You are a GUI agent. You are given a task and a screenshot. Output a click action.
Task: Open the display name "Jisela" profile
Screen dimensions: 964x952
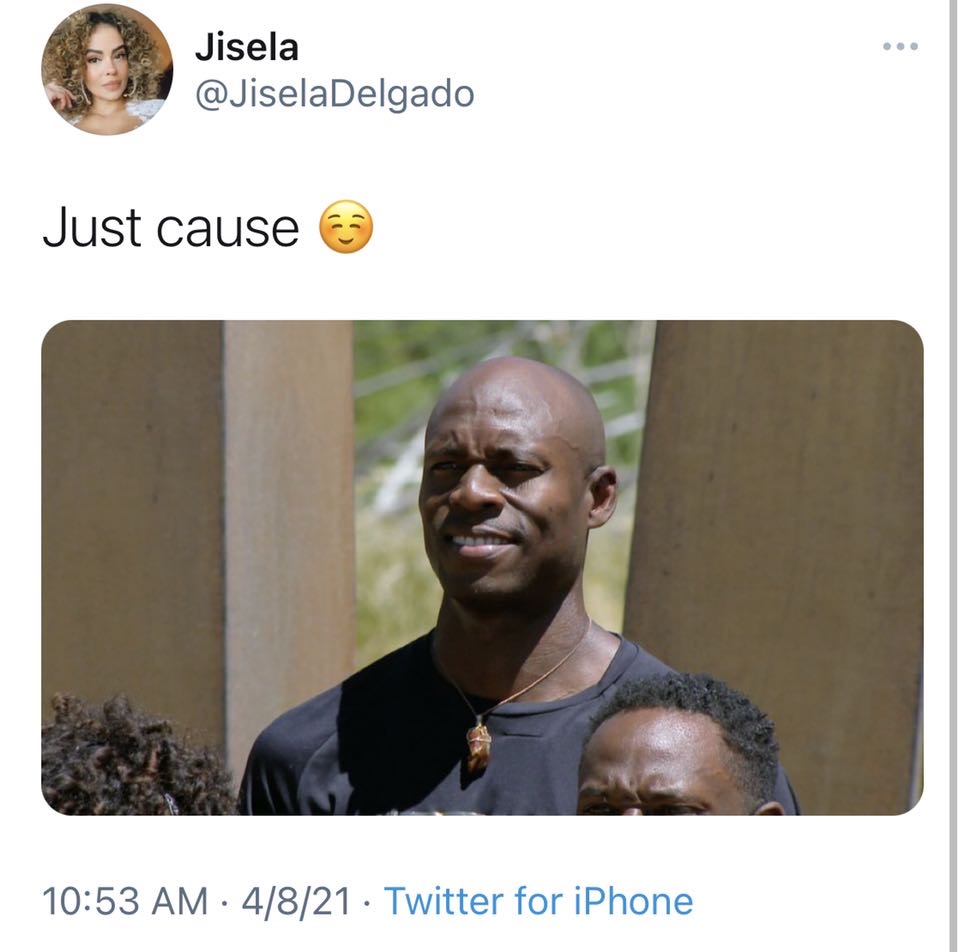[x=247, y=47]
